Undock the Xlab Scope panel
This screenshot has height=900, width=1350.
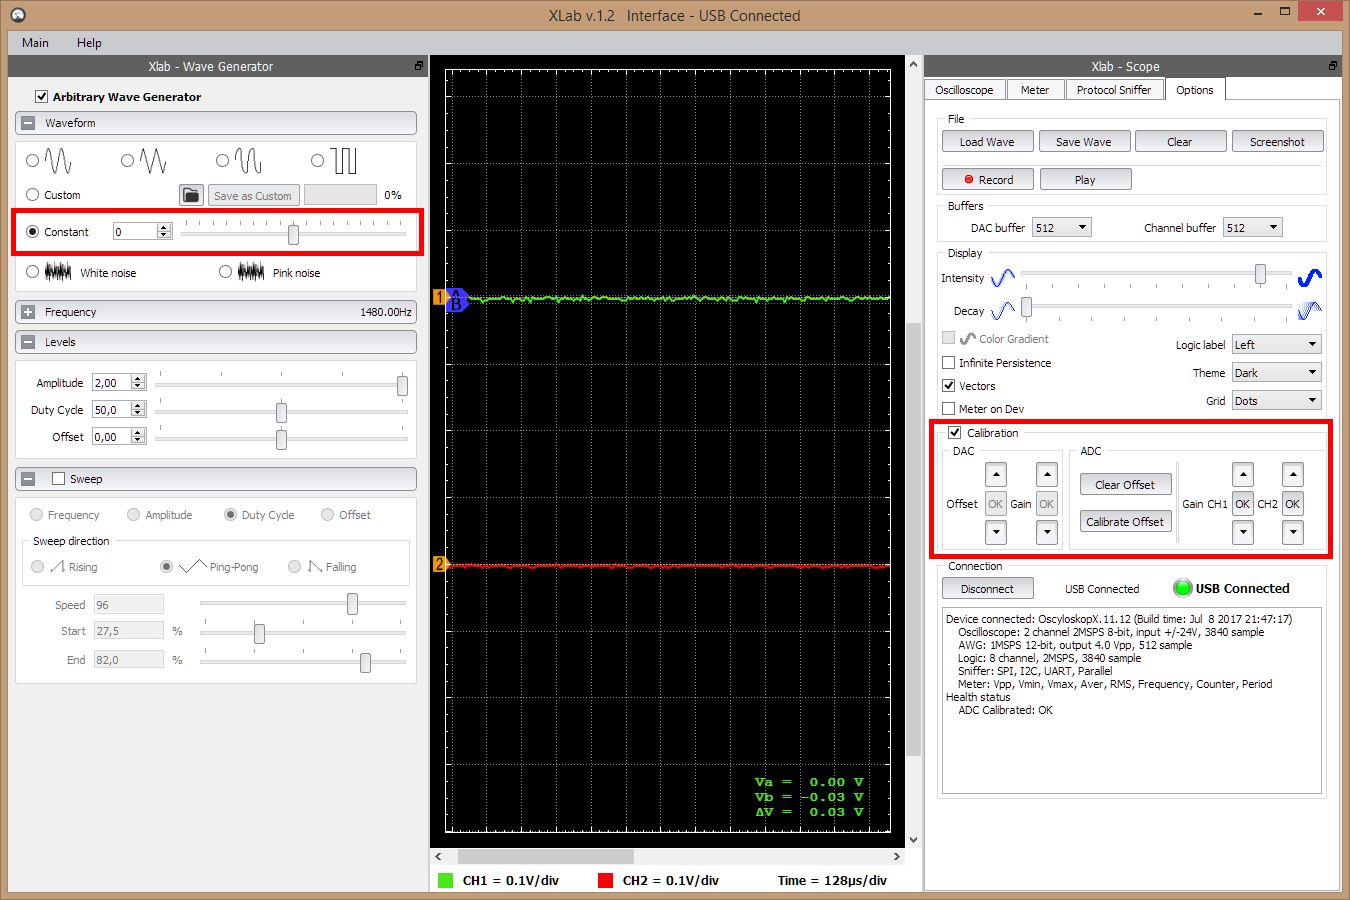pos(1333,66)
